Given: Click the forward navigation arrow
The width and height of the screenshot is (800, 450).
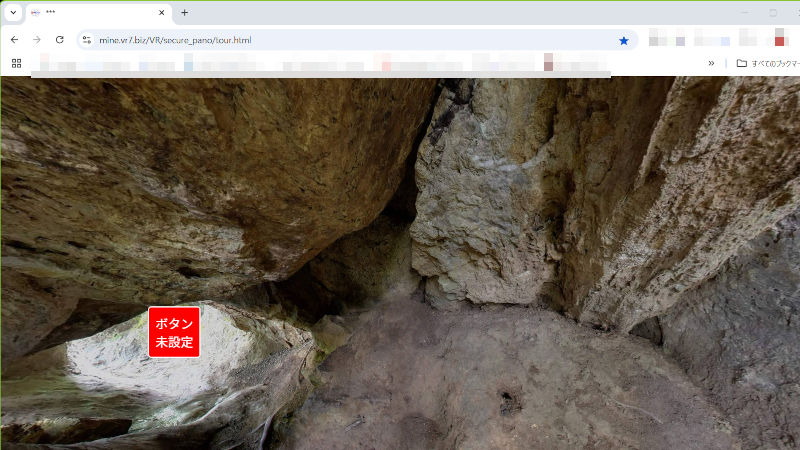Looking at the screenshot, I should click(37, 40).
